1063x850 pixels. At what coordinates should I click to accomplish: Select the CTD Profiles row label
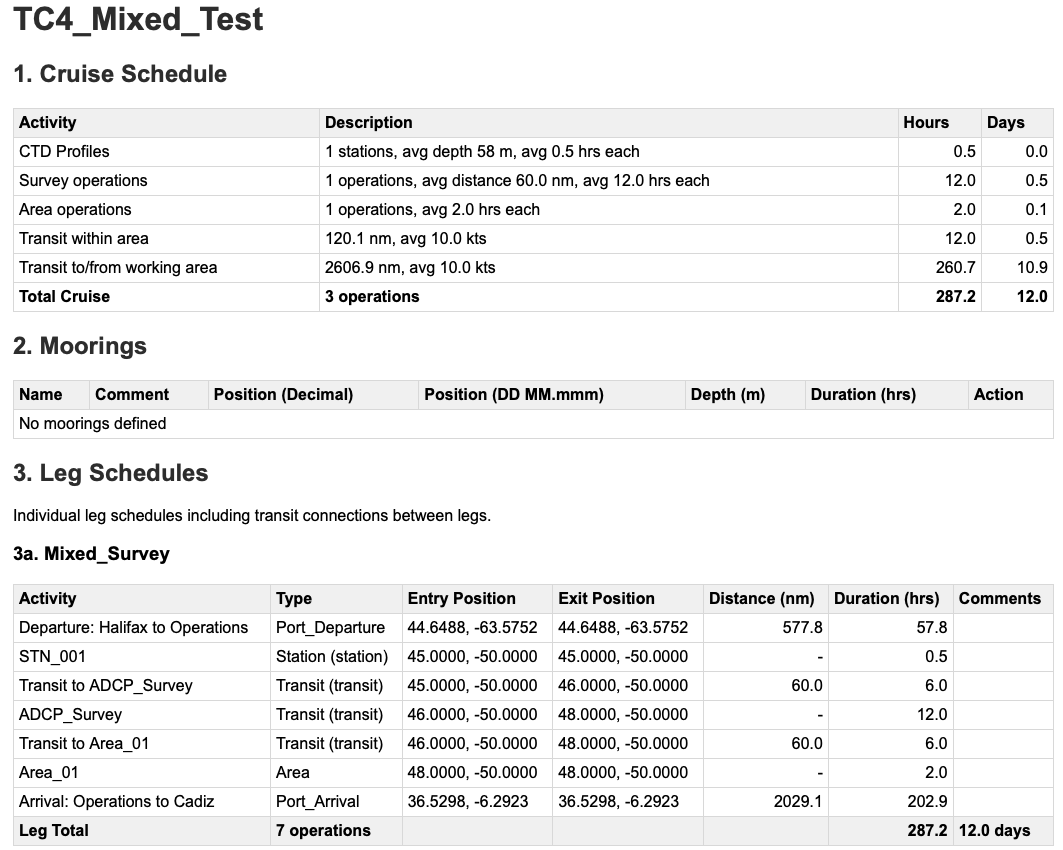pos(64,151)
